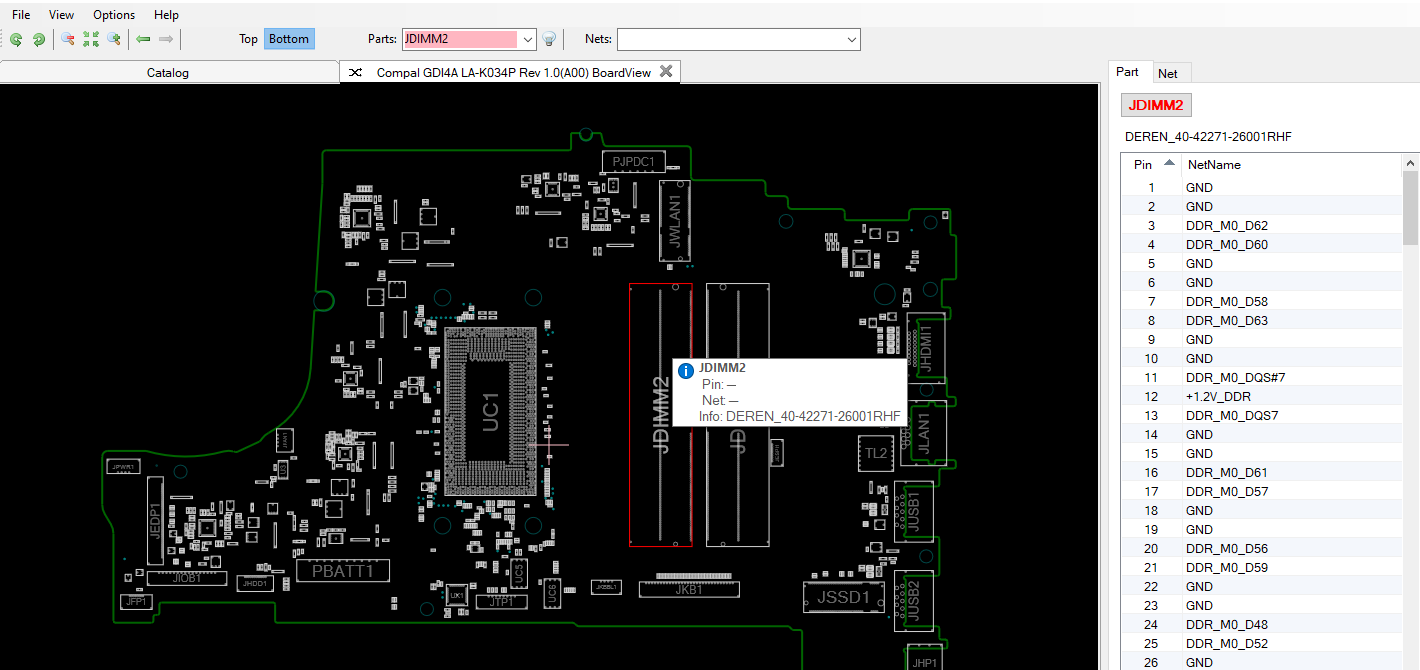Click the rotate left icon in toolbar
Viewport: 1420px width, 670px height.
pyautogui.click(x=16, y=39)
